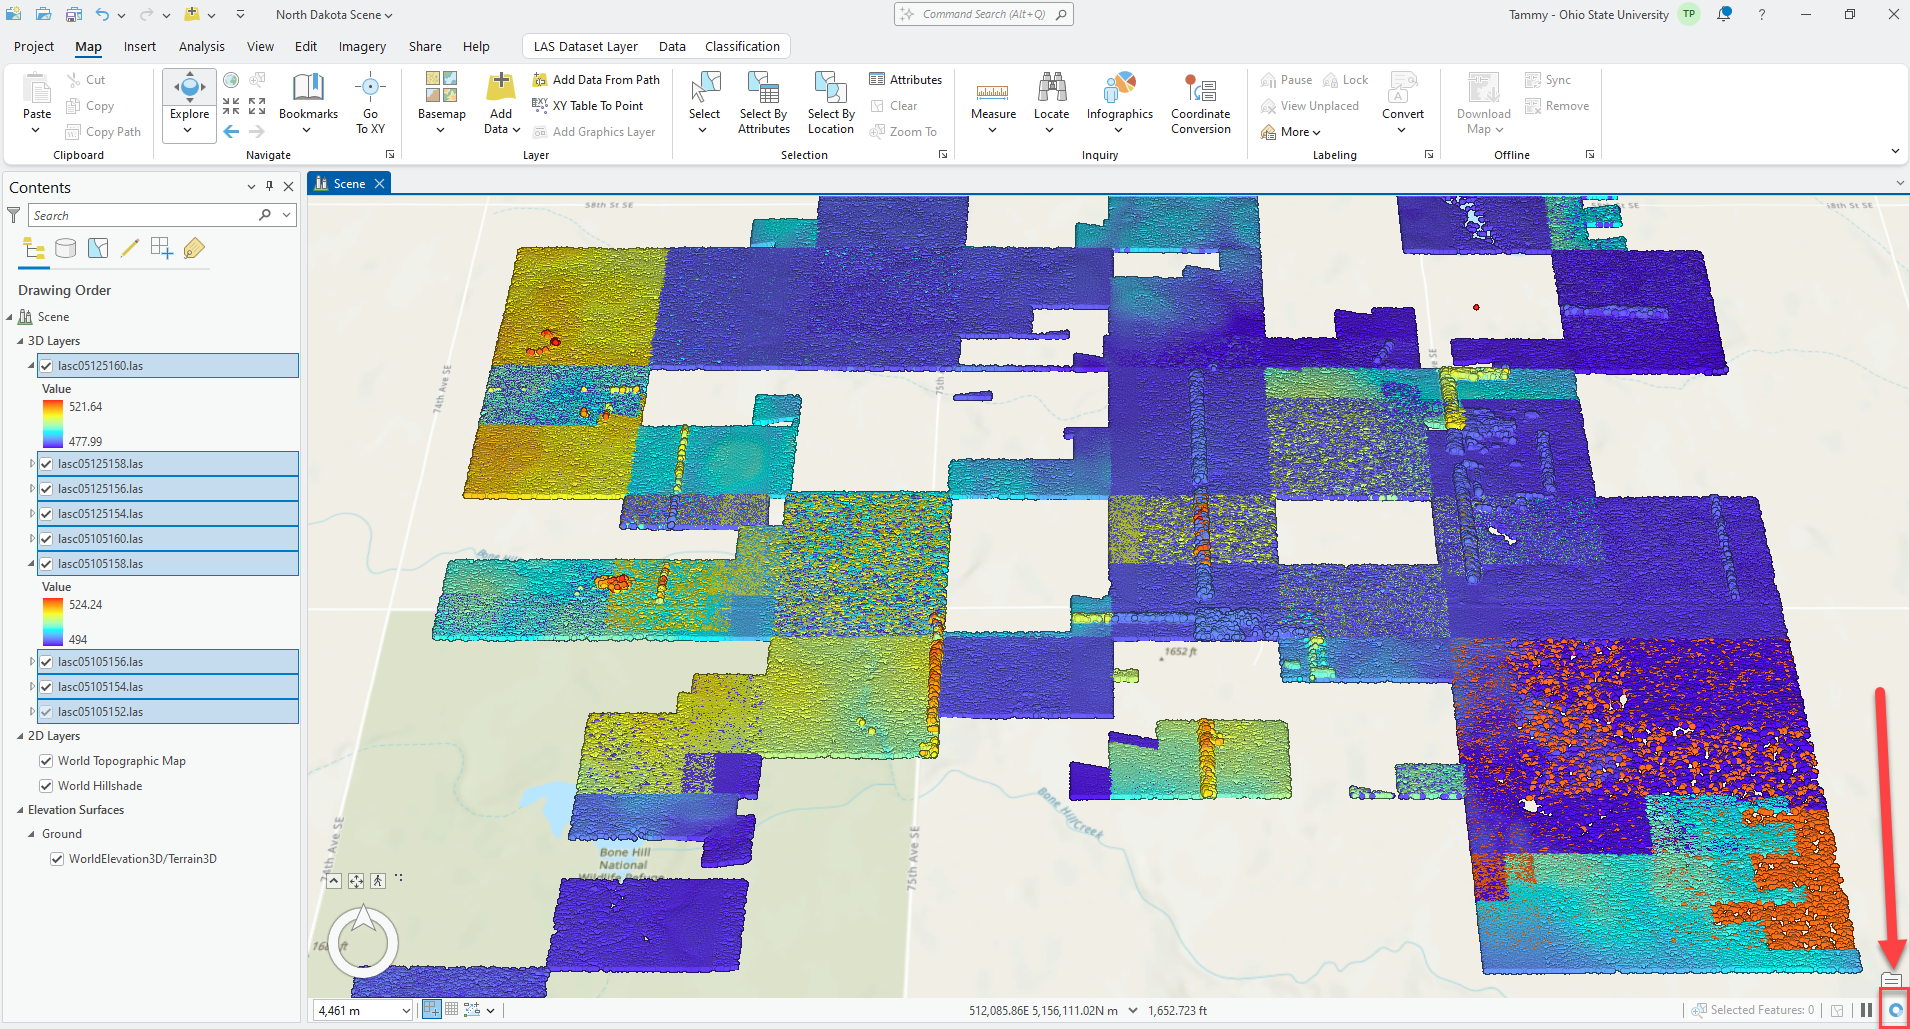Open the Analysis ribbon tab
Viewport: 1910px width, 1029px height.
pyautogui.click(x=201, y=47)
